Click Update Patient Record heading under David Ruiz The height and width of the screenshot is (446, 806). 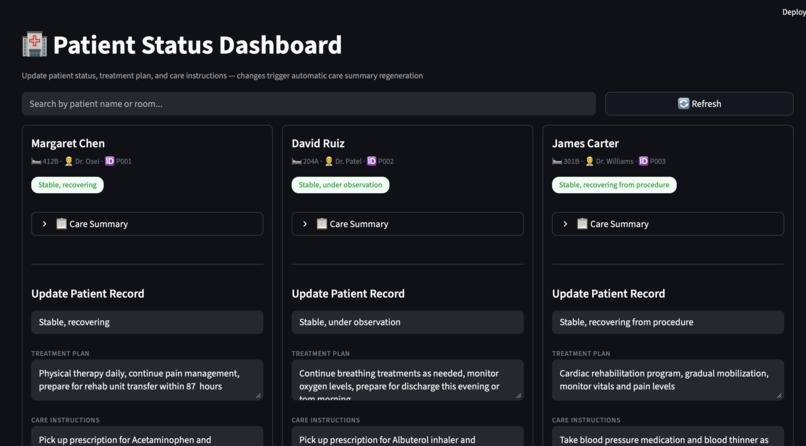[x=349, y=294]
